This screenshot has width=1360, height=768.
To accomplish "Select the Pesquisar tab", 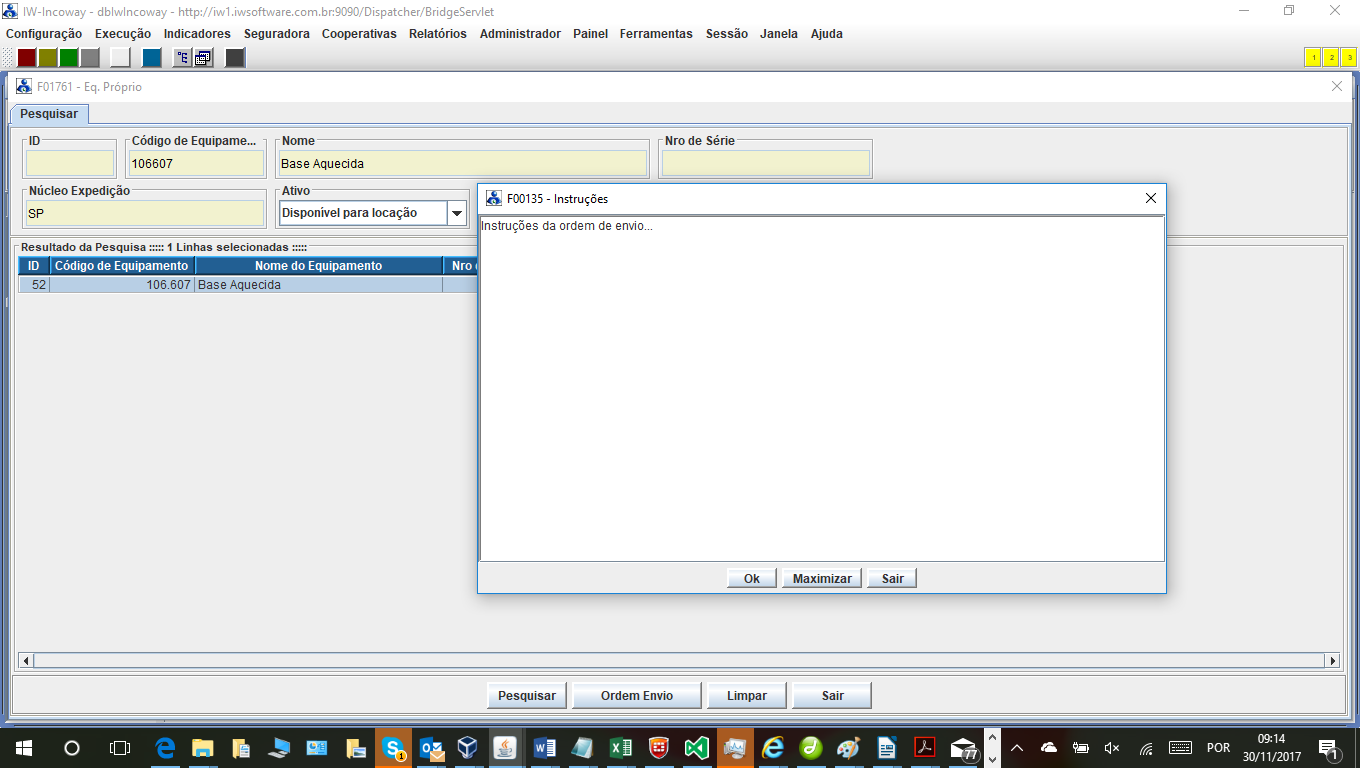I will (48, 114).
